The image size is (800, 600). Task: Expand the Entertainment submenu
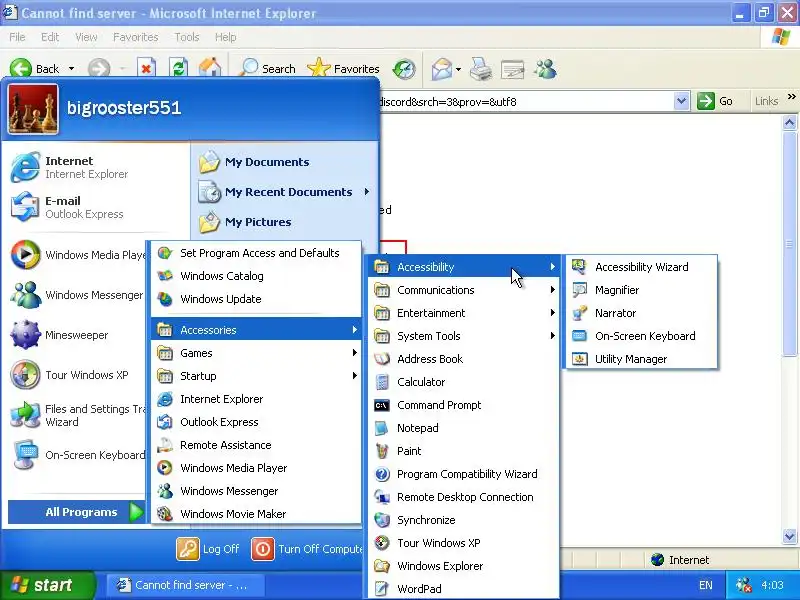pos(464,313)
